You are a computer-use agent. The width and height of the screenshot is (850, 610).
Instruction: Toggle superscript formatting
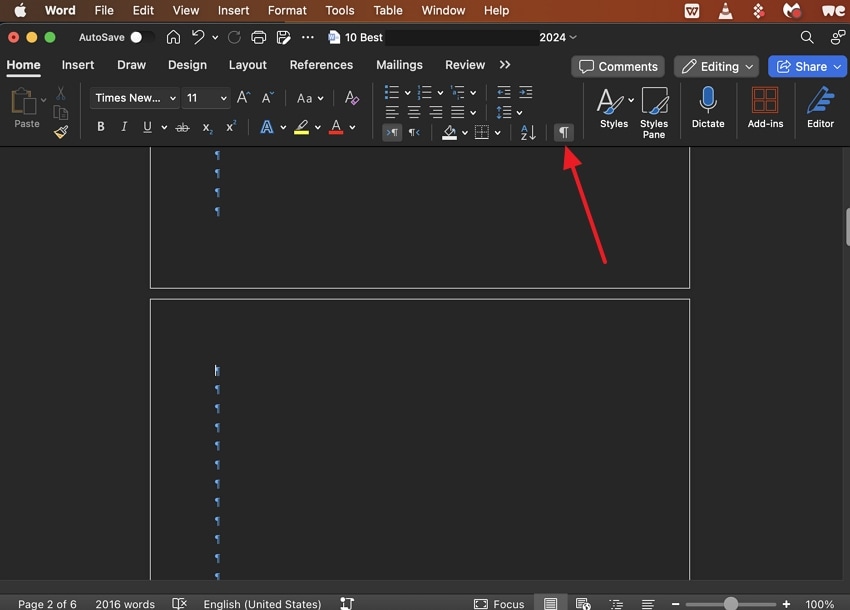coord(231,127)
